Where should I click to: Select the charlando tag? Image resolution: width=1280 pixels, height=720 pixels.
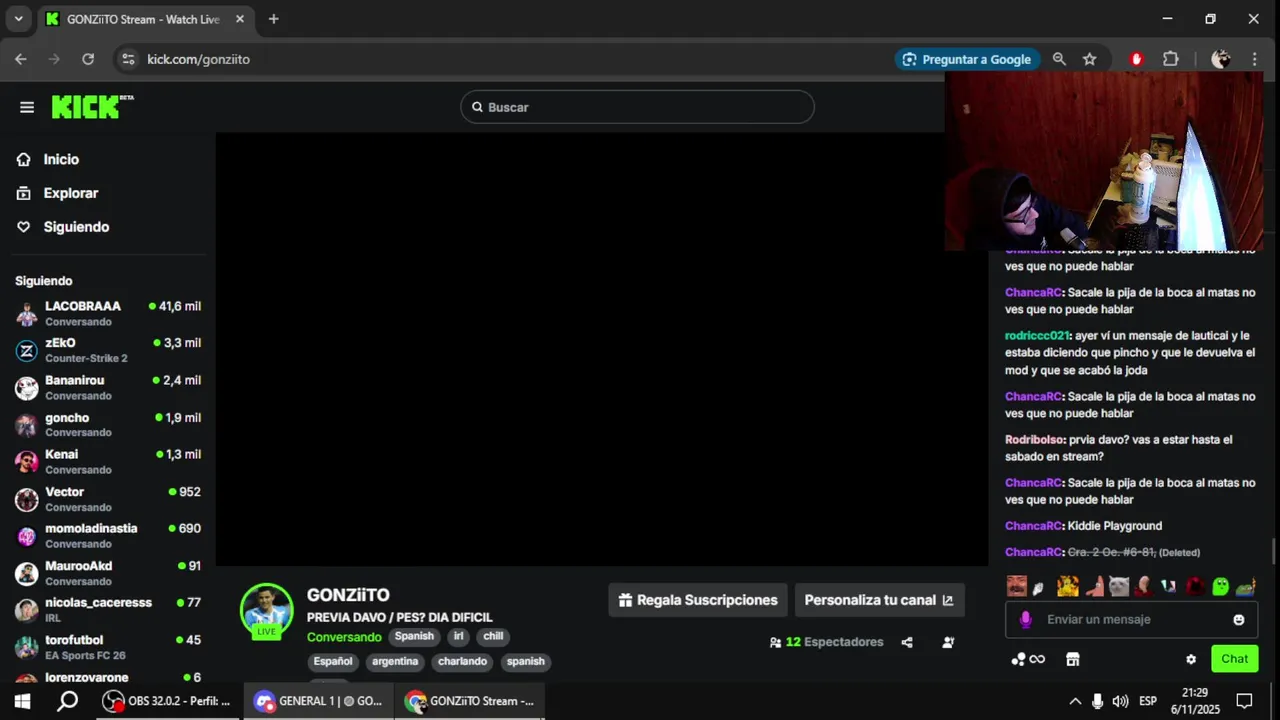[x=462, y=661]
